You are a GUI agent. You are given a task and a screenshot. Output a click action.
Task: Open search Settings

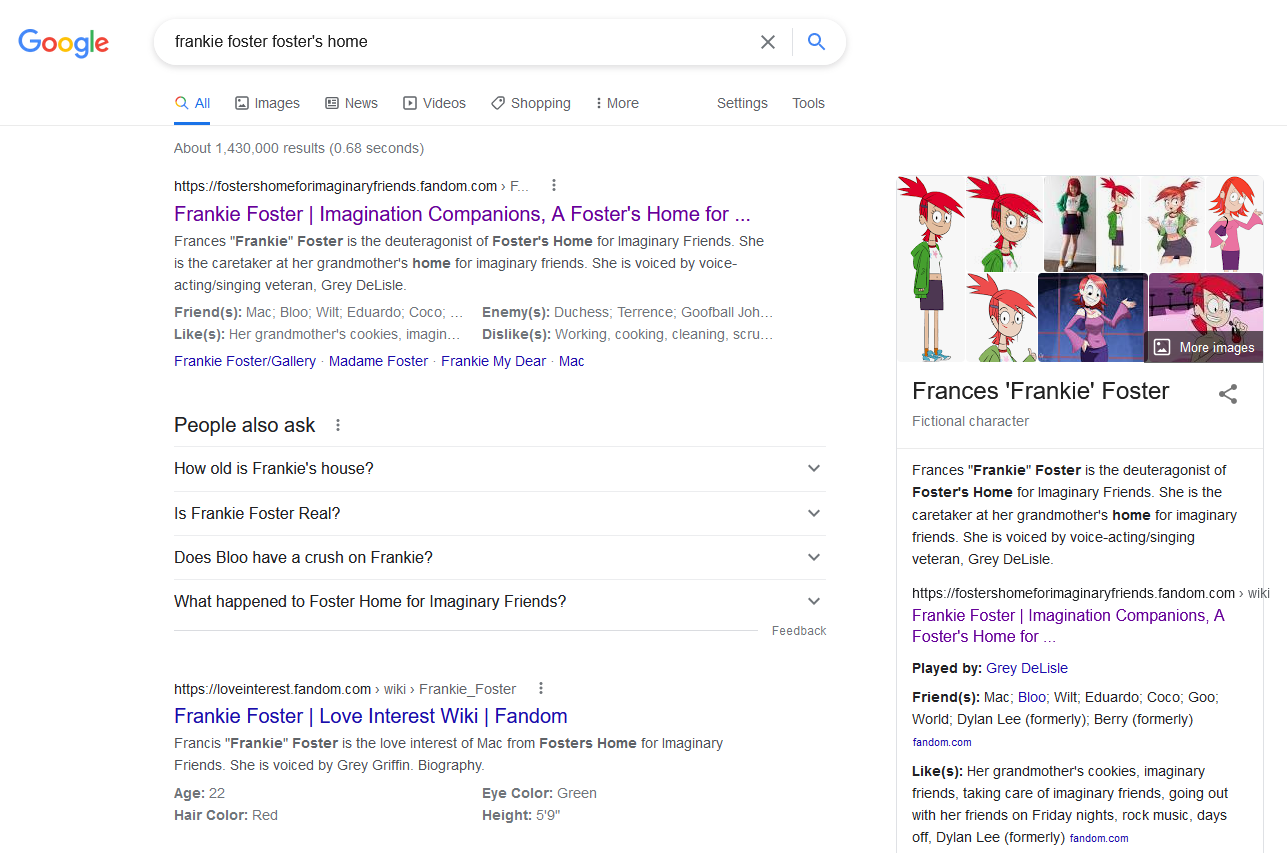pyautogui.click(x=742, y=103)
